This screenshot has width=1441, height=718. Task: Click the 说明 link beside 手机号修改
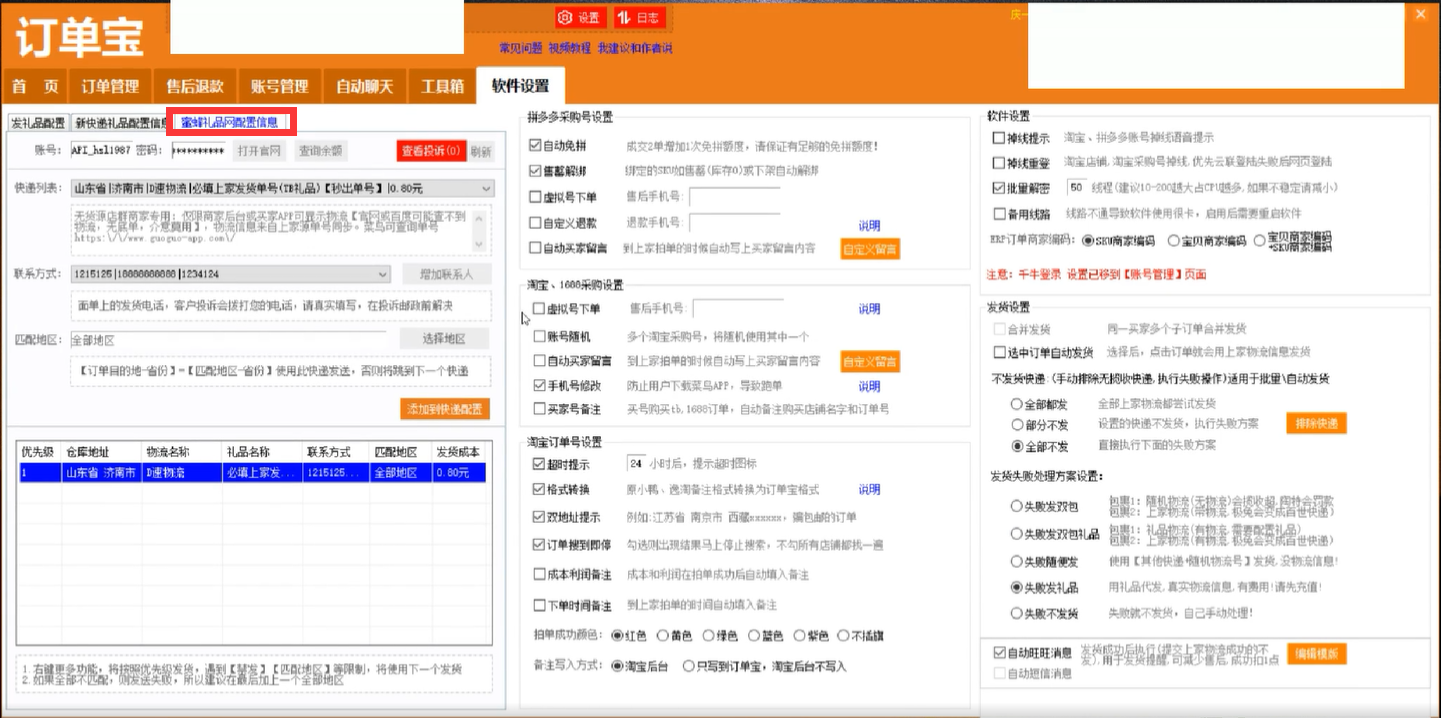coord(868,385)
